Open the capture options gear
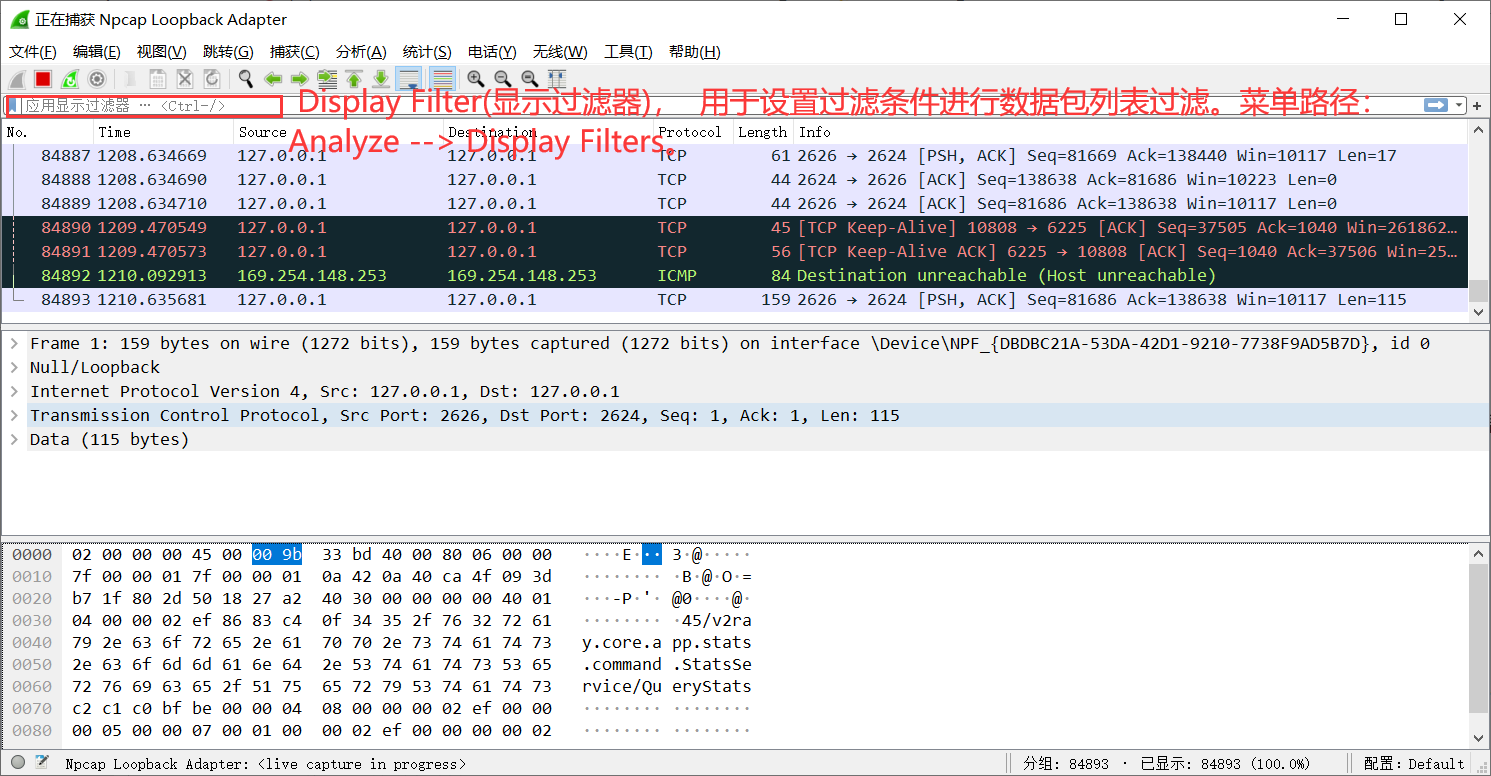Image resolution: width=1491 pixels, height=776 pixels. coord(97,79)
